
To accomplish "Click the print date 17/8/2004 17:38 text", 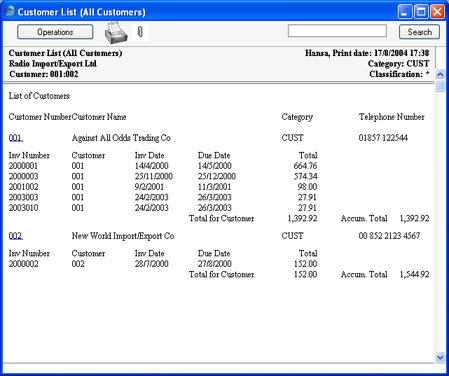I will click(402, 53).
